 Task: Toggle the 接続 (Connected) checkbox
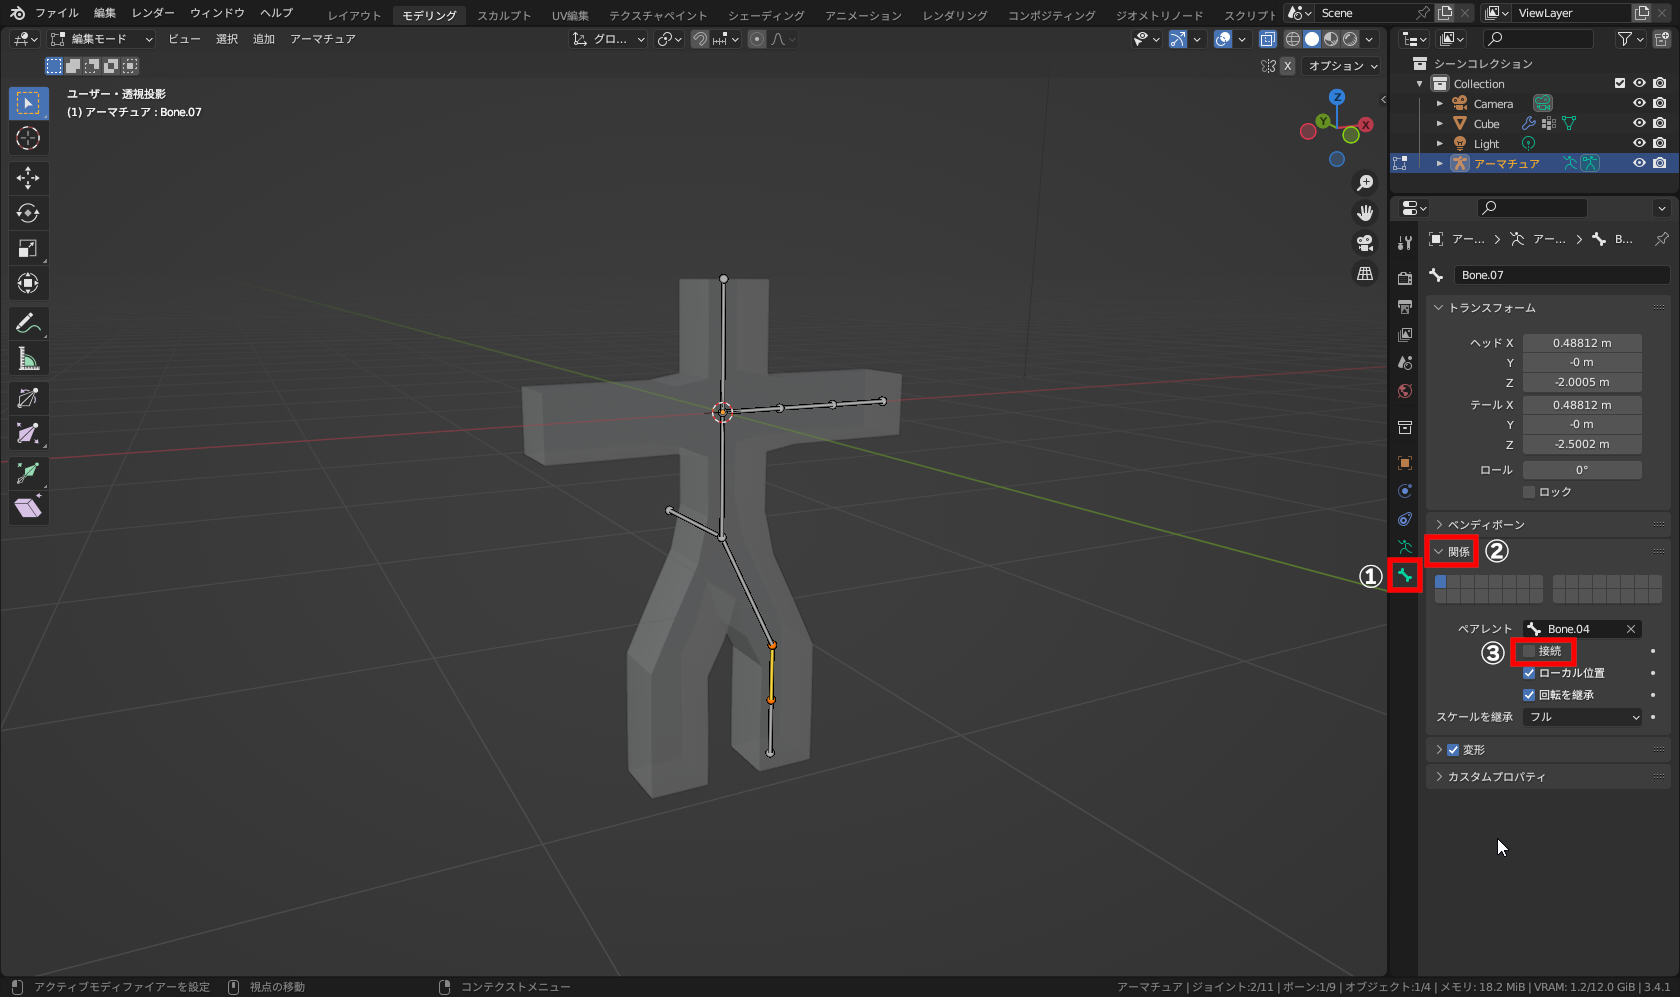point(1529,651)
